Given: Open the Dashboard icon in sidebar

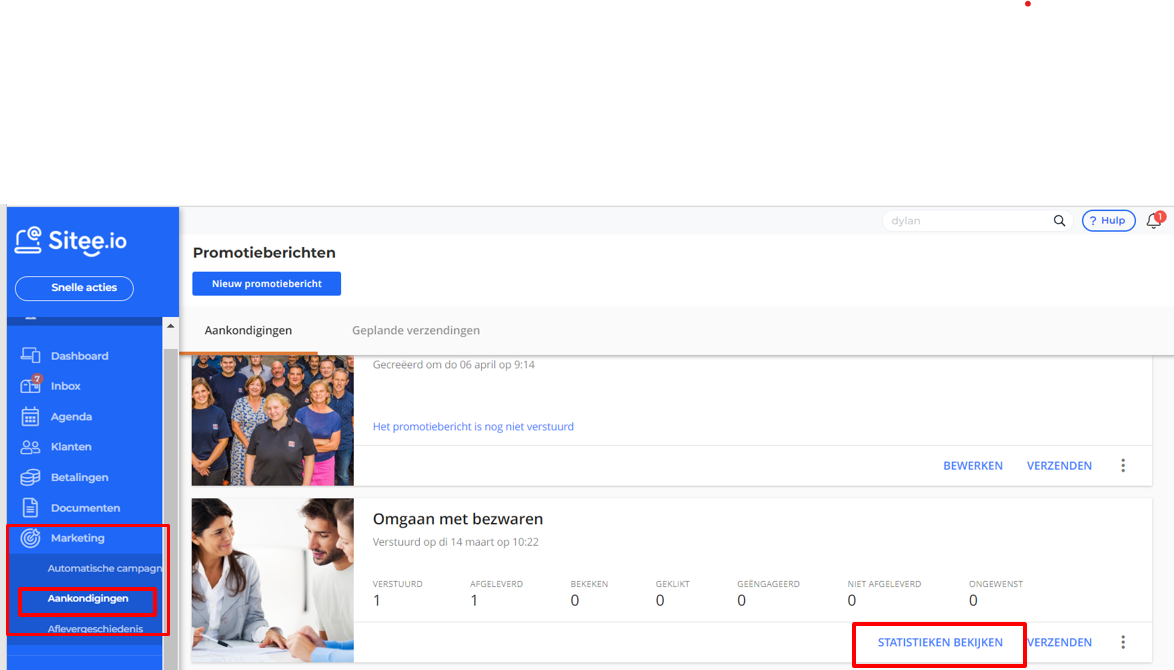Looking at the screenshot, I should coord(30,355).
